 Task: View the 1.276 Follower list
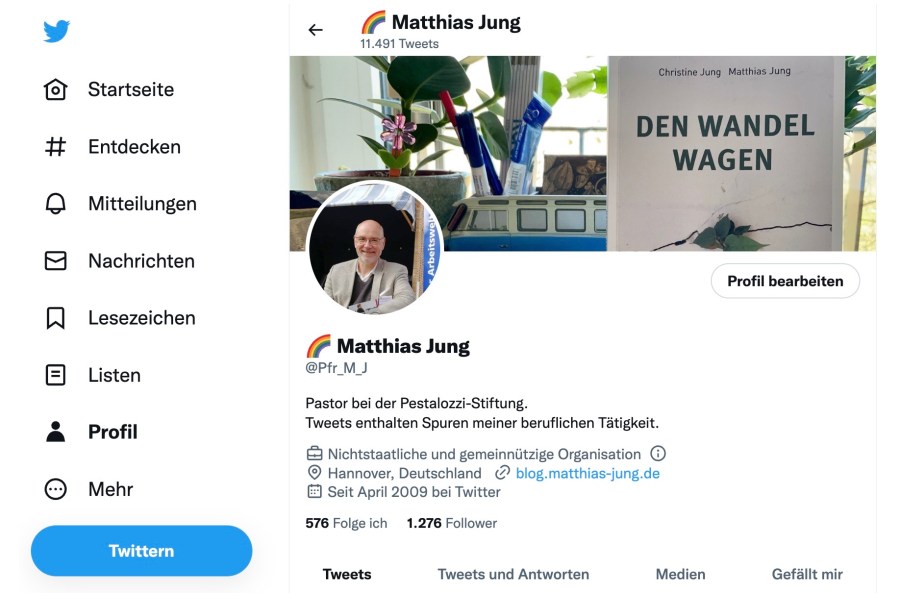pos(452,523)
